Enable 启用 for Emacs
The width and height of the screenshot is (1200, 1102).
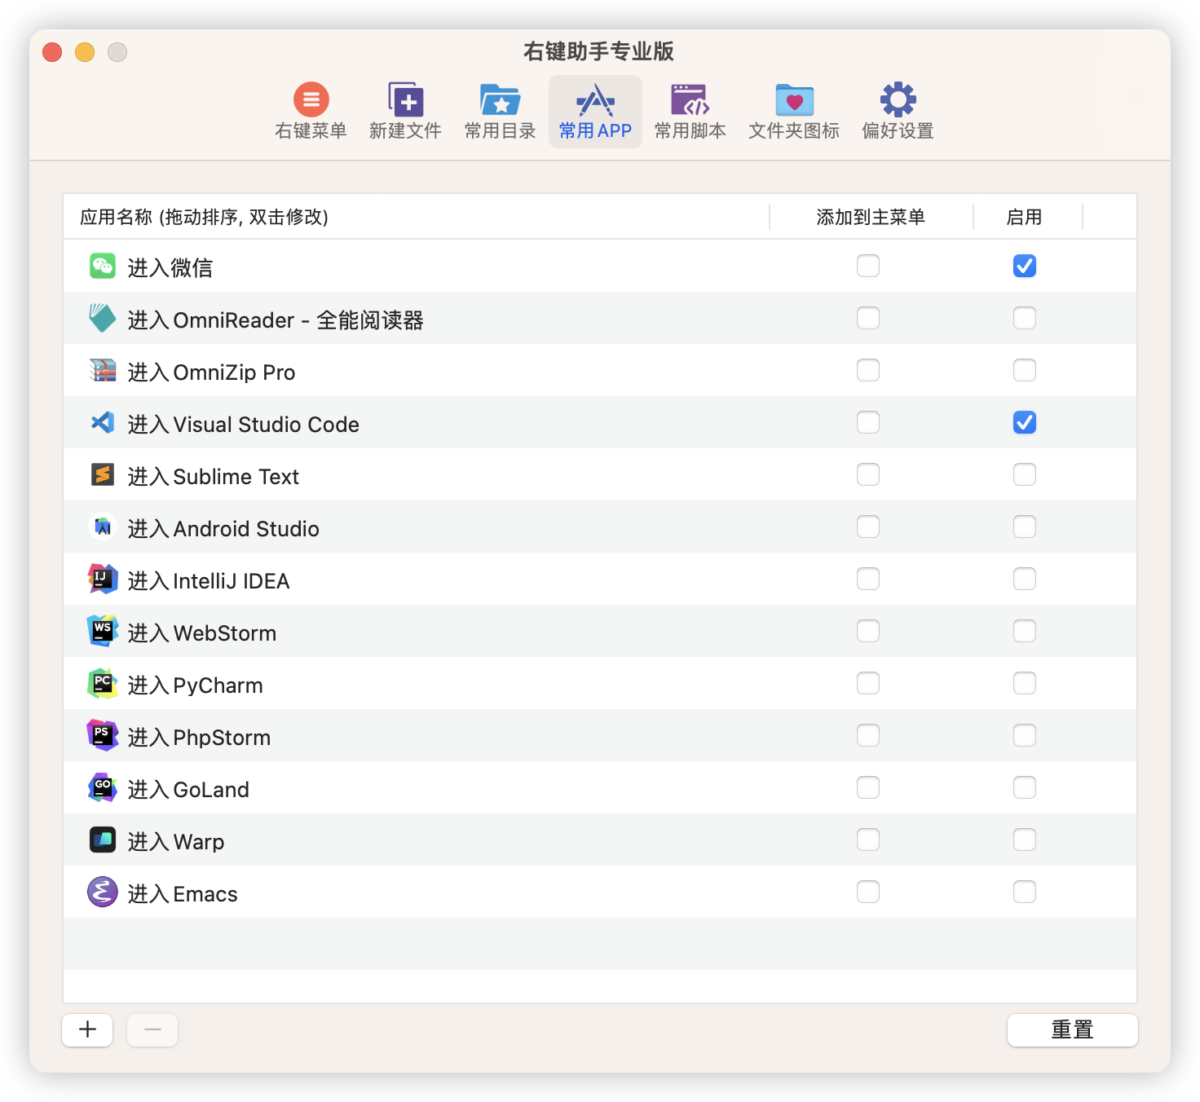[1024, 892]
